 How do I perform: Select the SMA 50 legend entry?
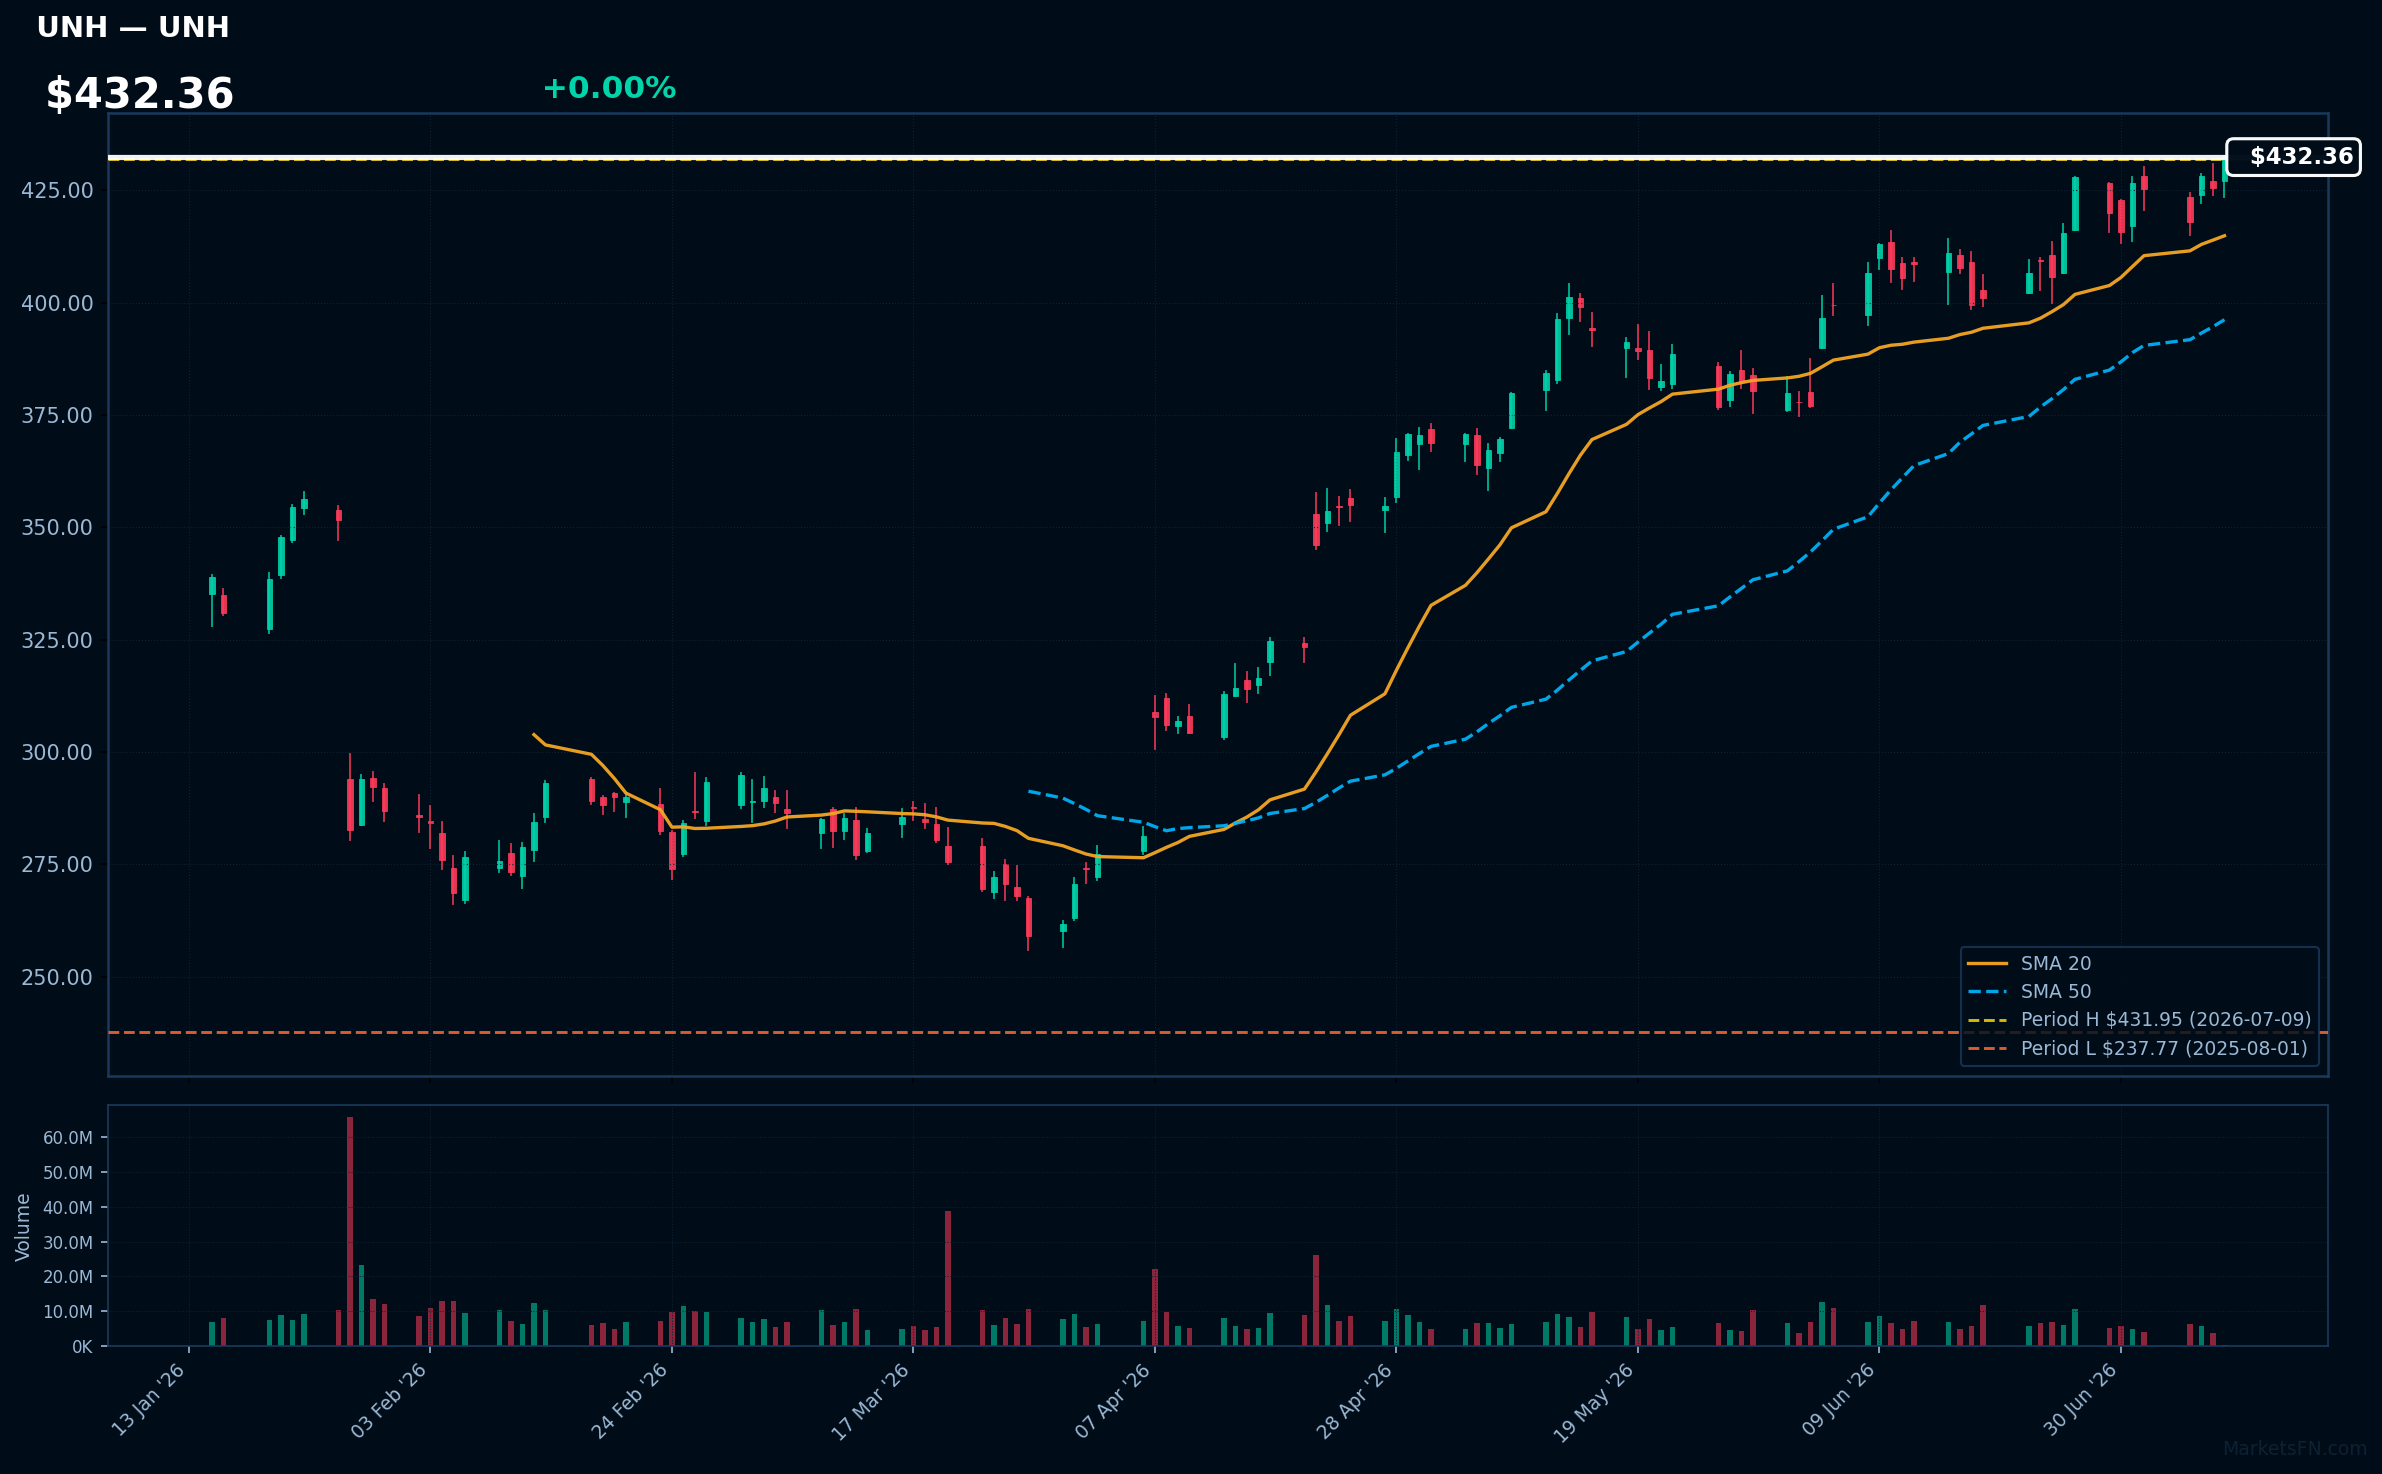tap(2029, 991)
